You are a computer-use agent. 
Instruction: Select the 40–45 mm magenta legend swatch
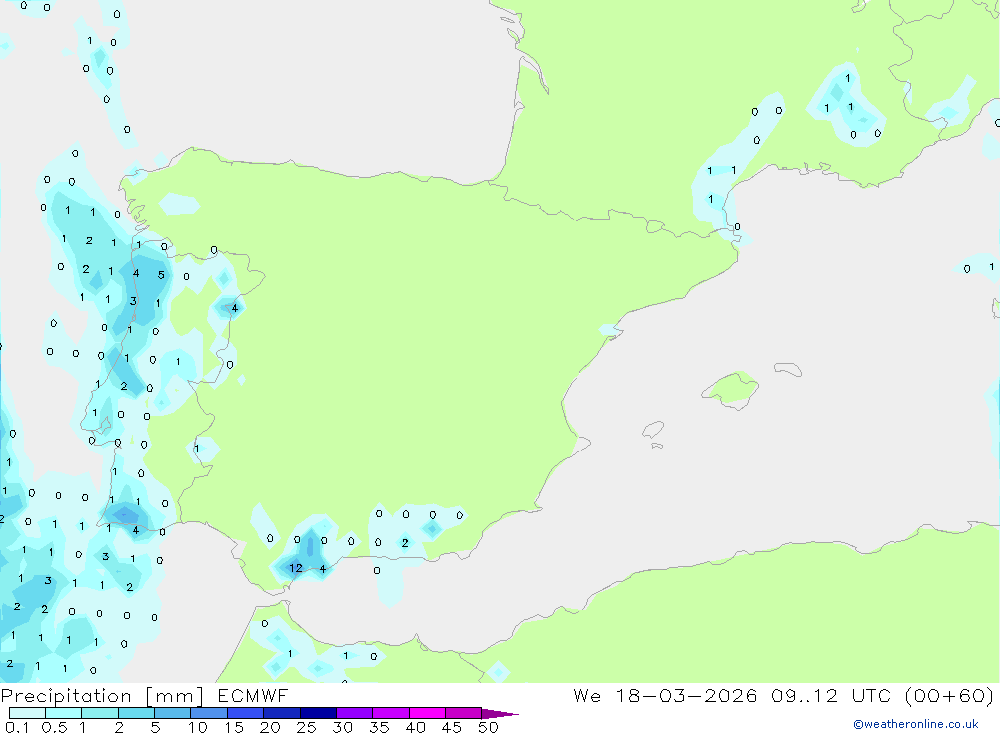pos(427,714)
